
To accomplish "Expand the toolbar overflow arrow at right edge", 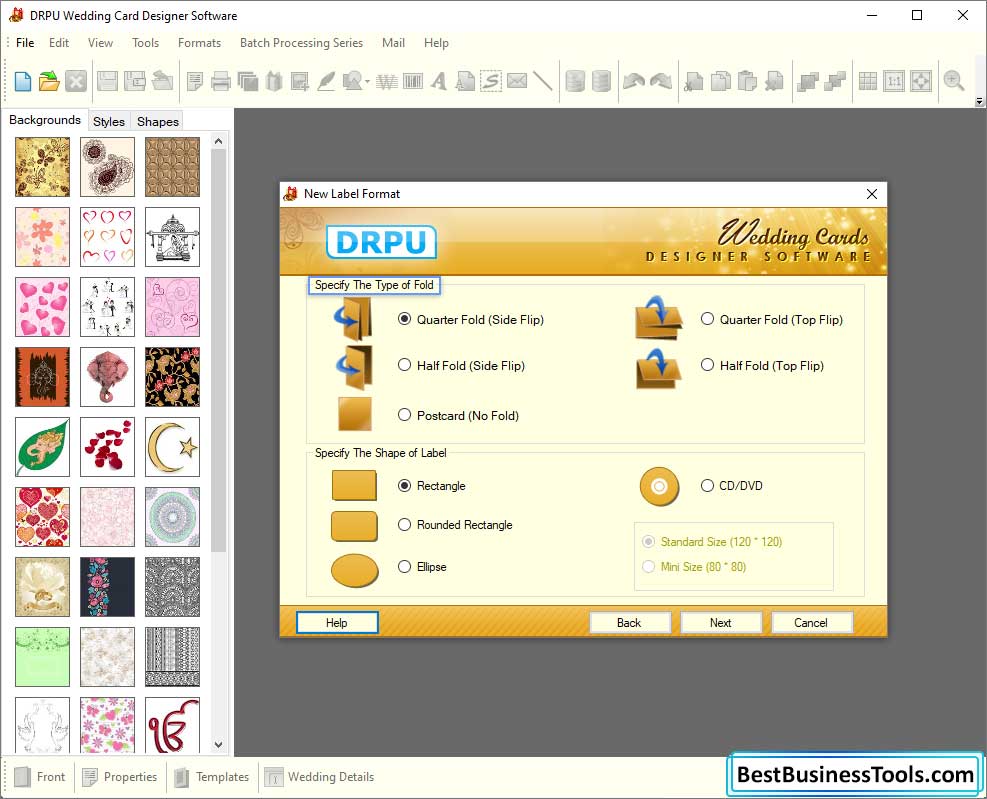I will (x=979, y=101).
